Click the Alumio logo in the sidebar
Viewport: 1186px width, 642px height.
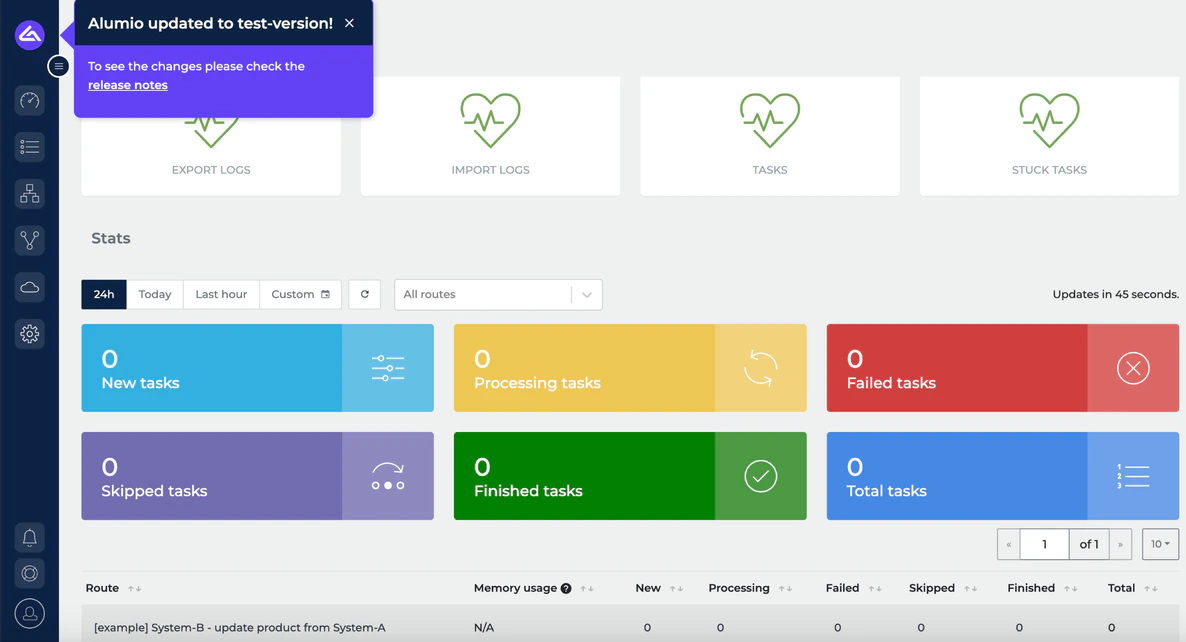29,35
